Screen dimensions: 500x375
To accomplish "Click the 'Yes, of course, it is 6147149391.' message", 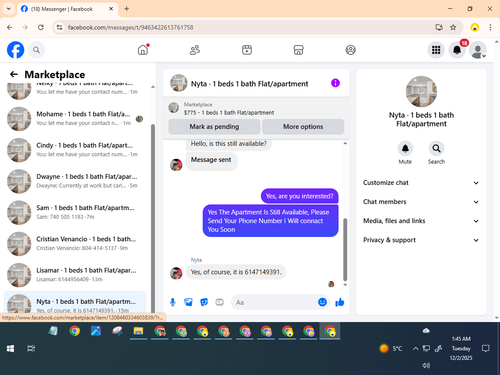I will click(x=236, y=272).
